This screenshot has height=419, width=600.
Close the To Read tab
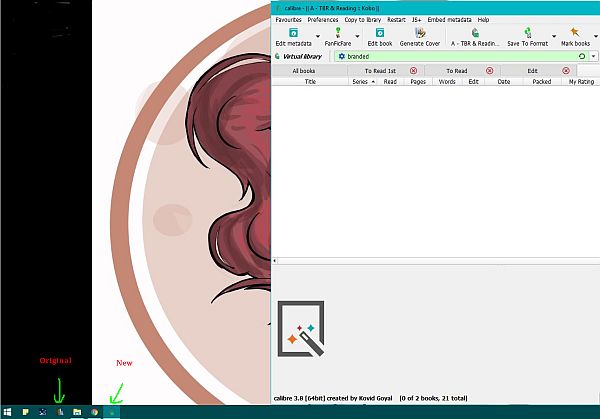(489, 71)
